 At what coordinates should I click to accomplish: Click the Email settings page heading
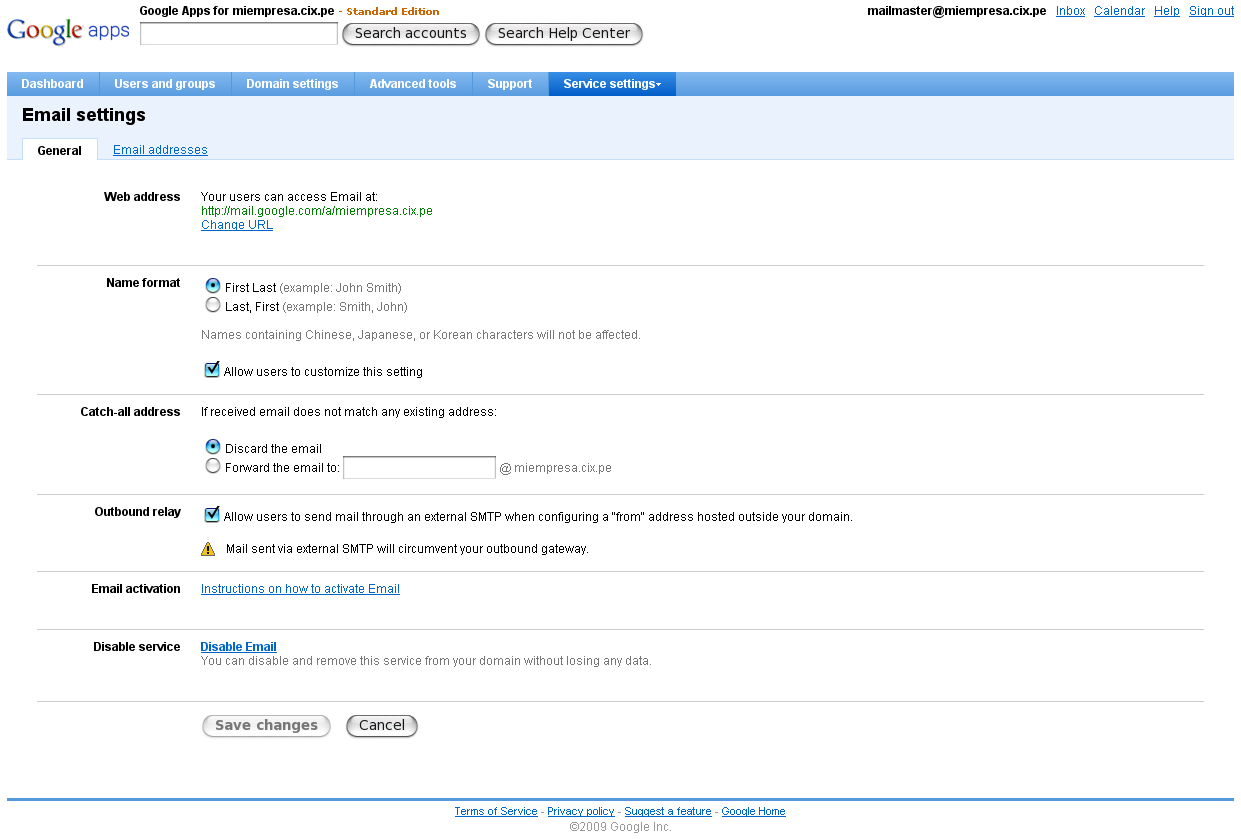tap(84, 115)
